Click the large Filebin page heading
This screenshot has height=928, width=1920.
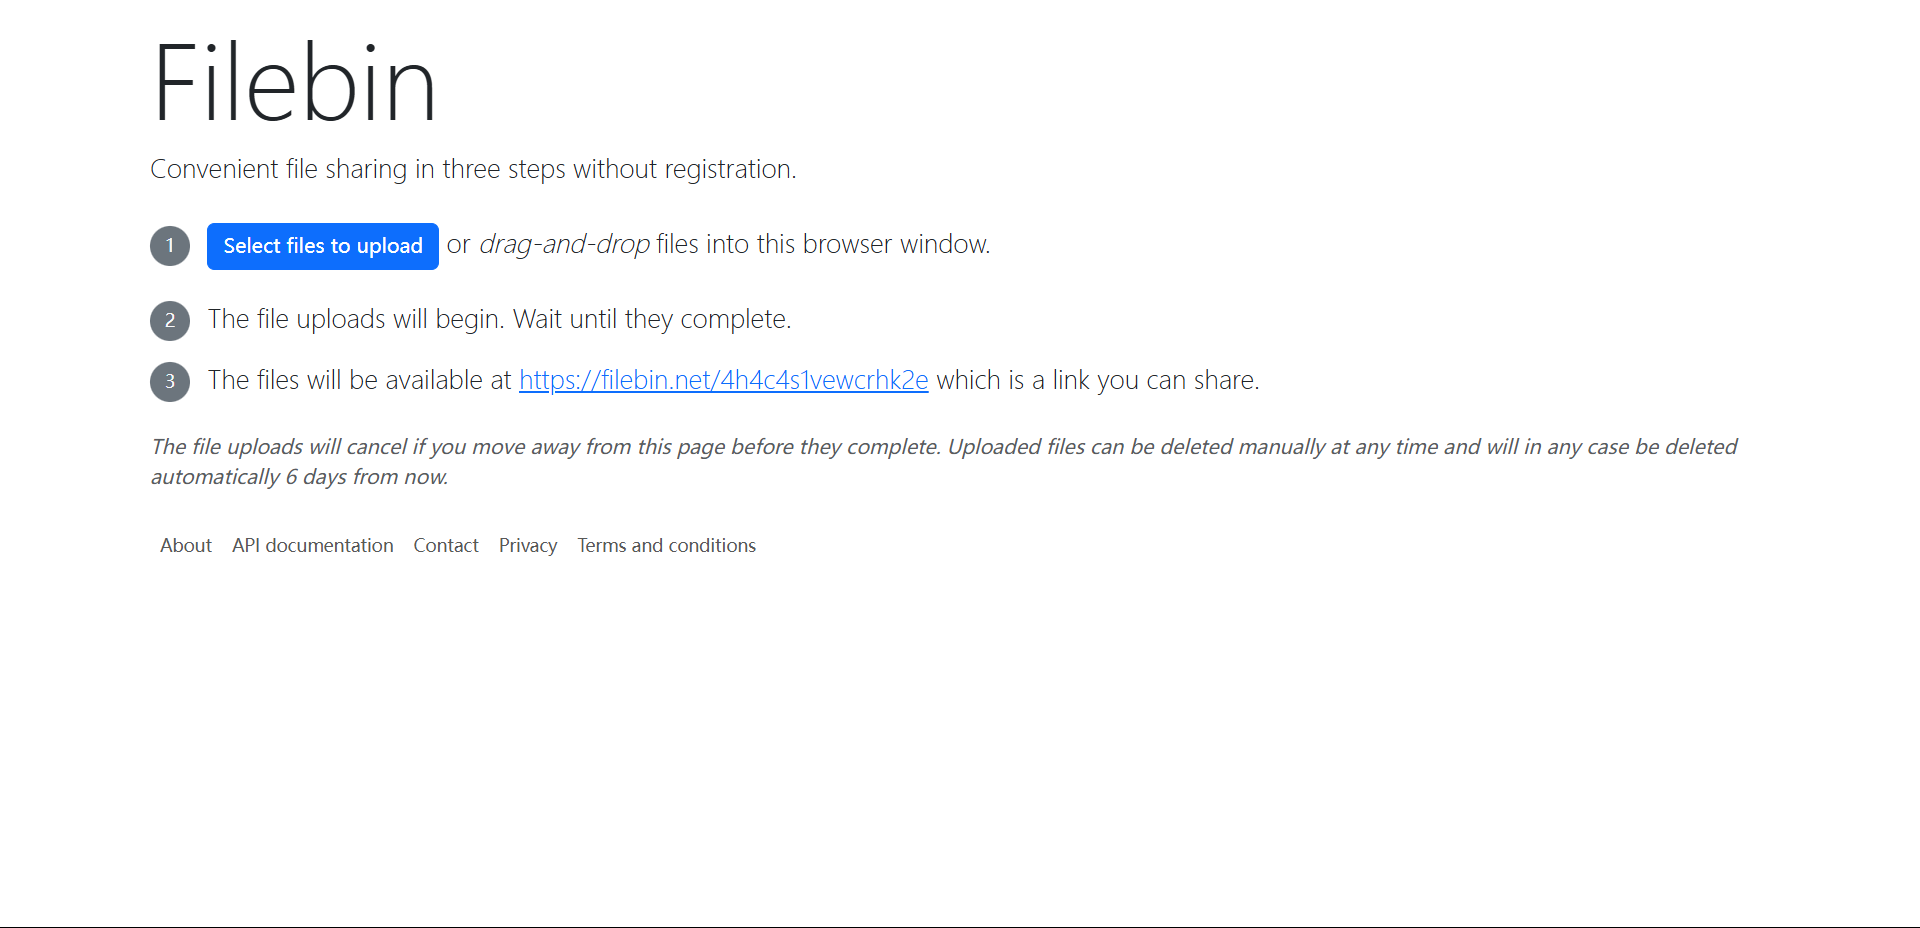pos(294,84)
